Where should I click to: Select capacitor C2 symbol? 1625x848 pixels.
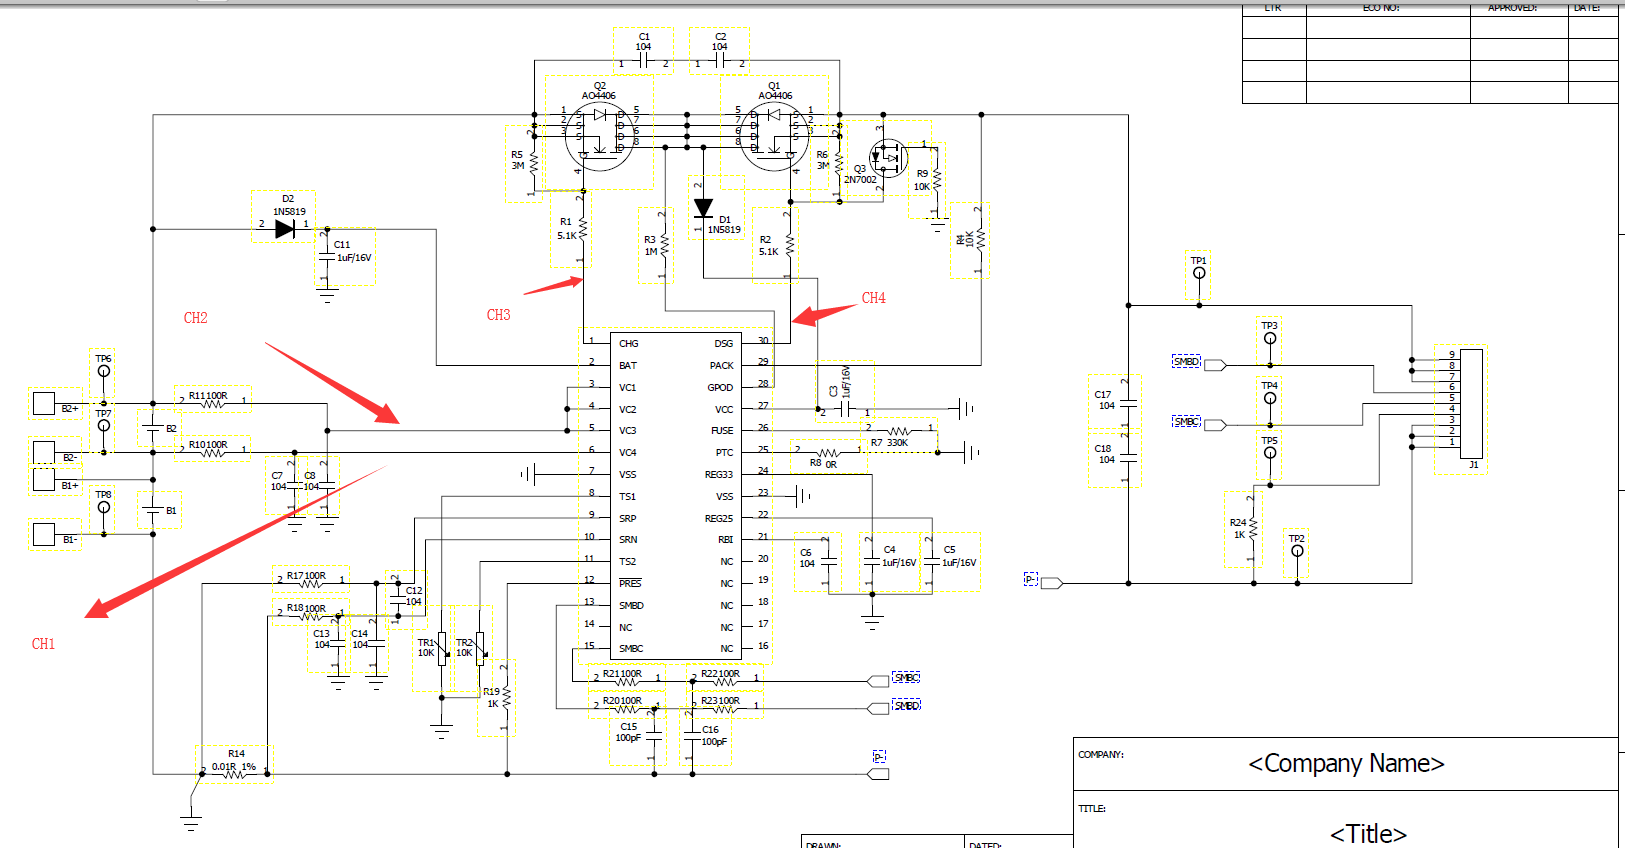point(720,62)
